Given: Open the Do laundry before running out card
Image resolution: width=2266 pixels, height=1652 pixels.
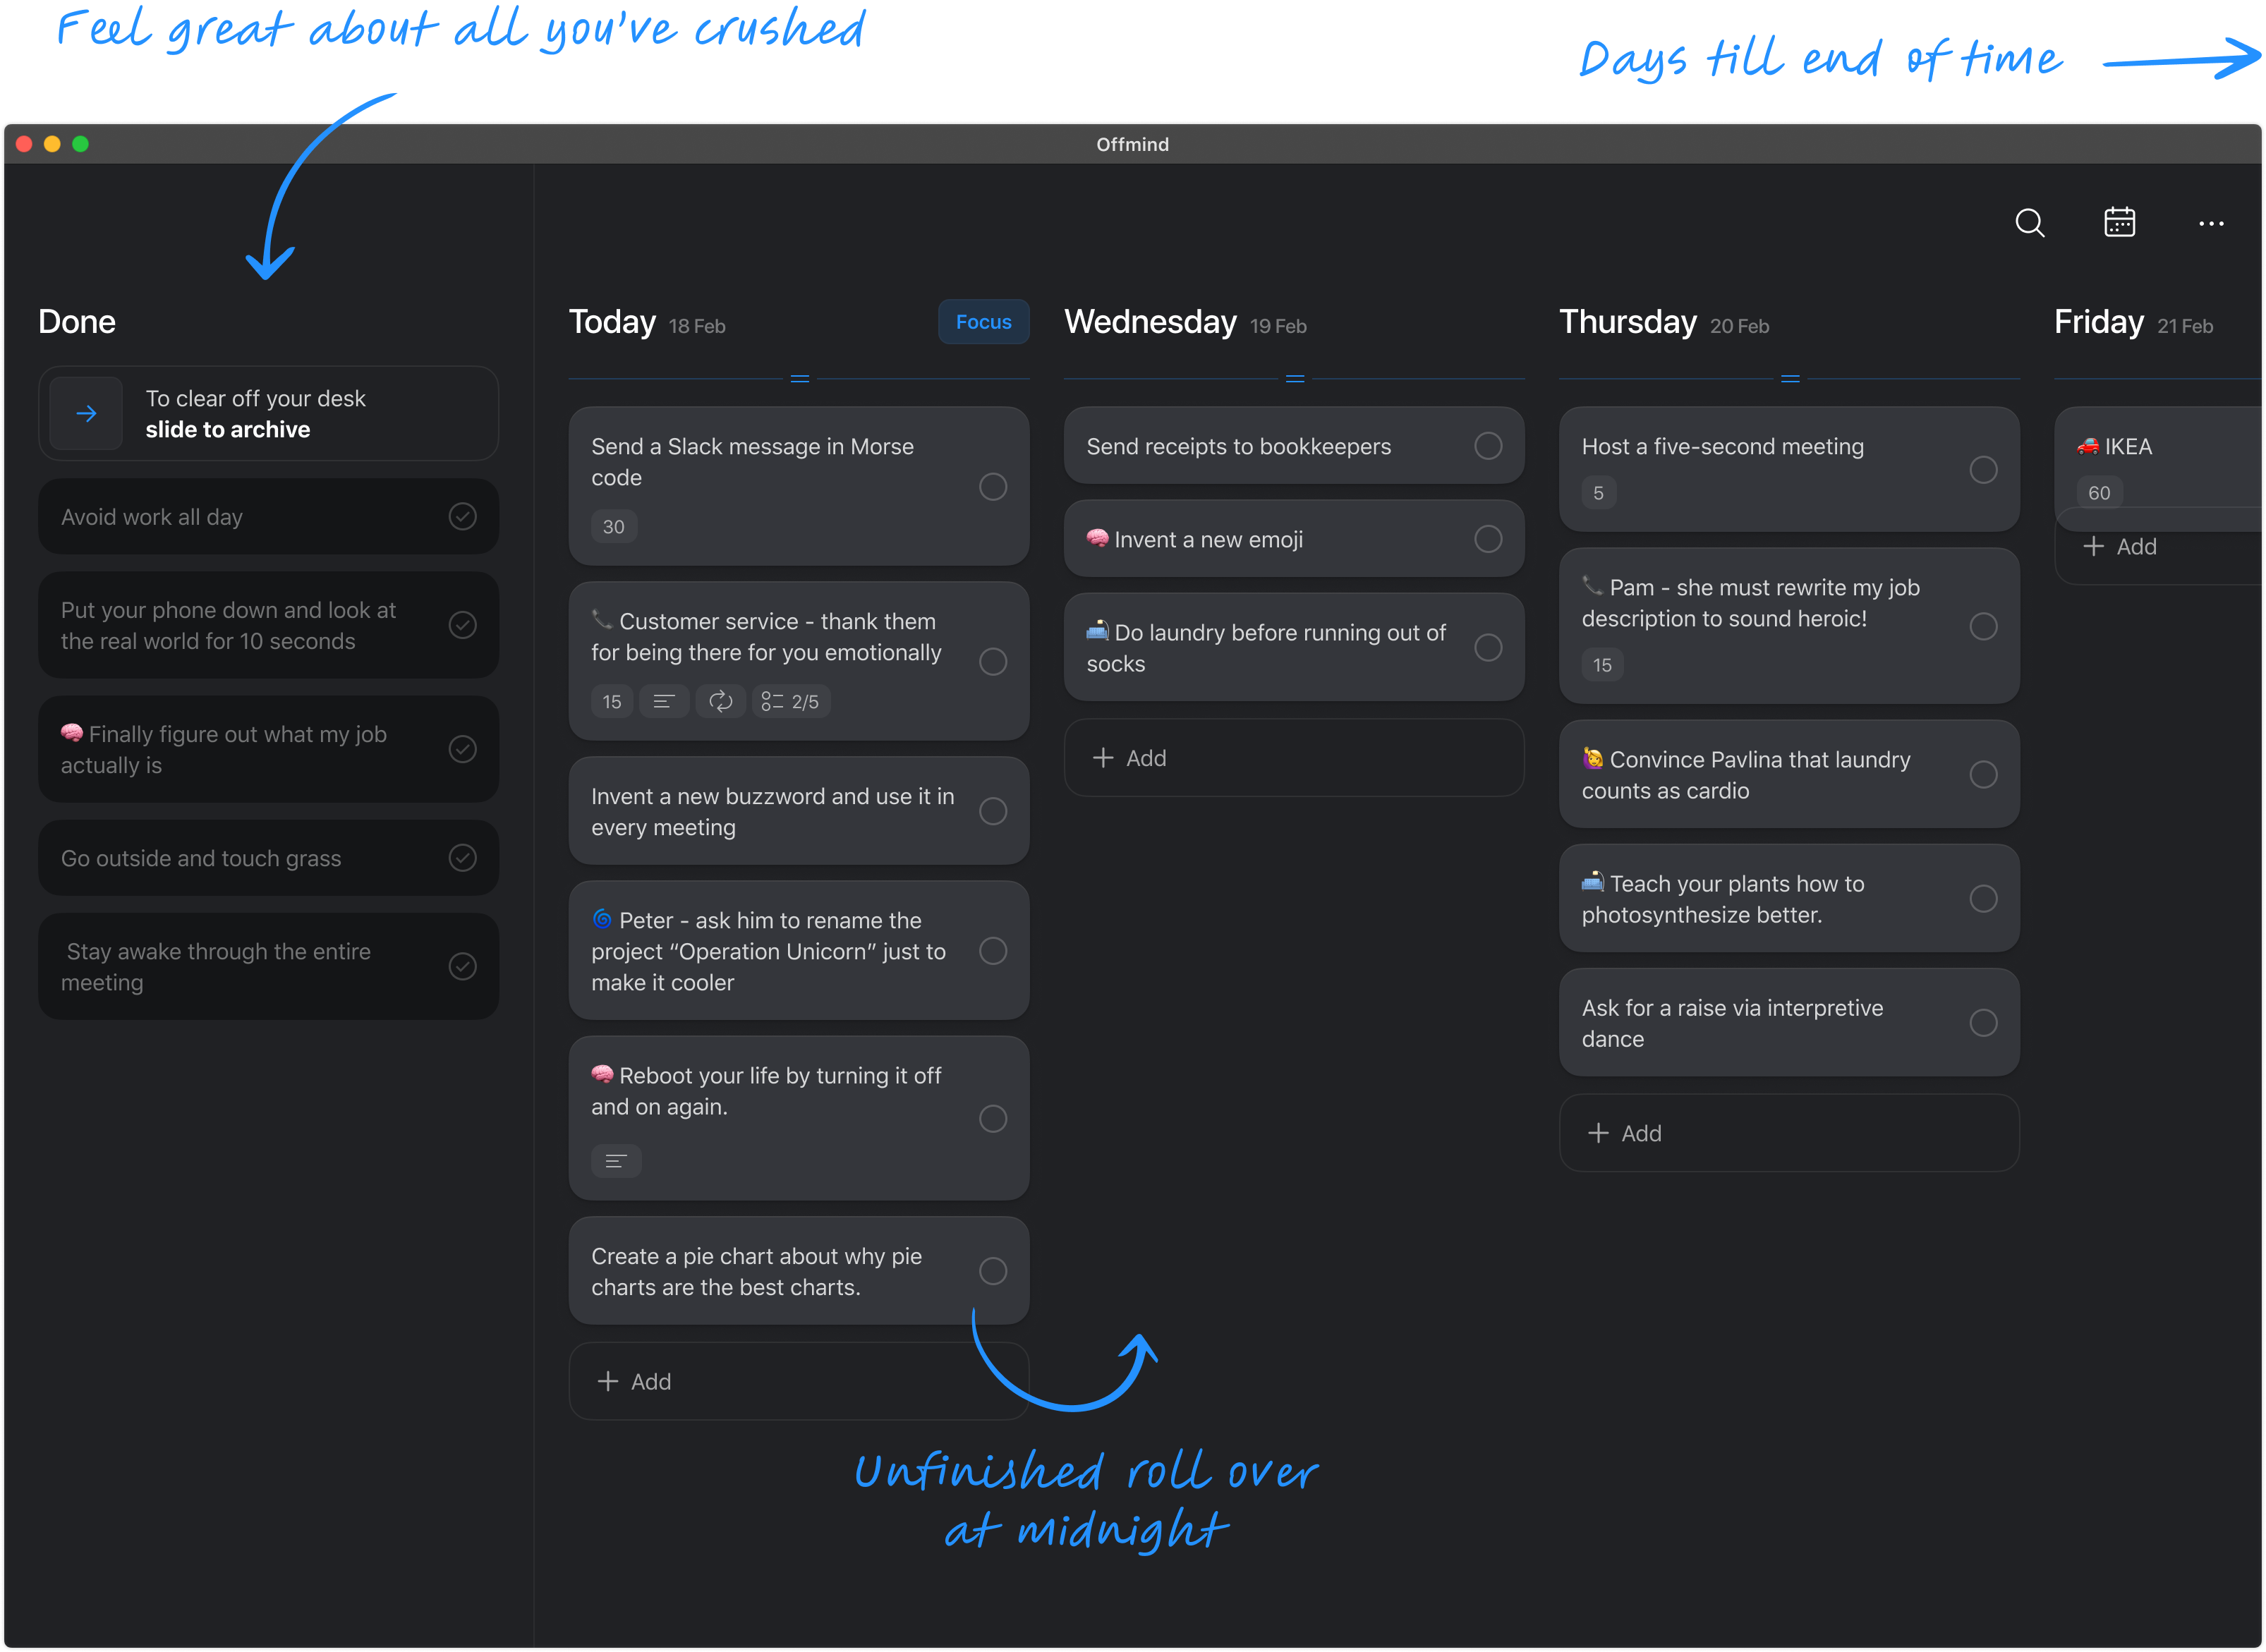Looking at the screenshot, I should (1293, 647).
